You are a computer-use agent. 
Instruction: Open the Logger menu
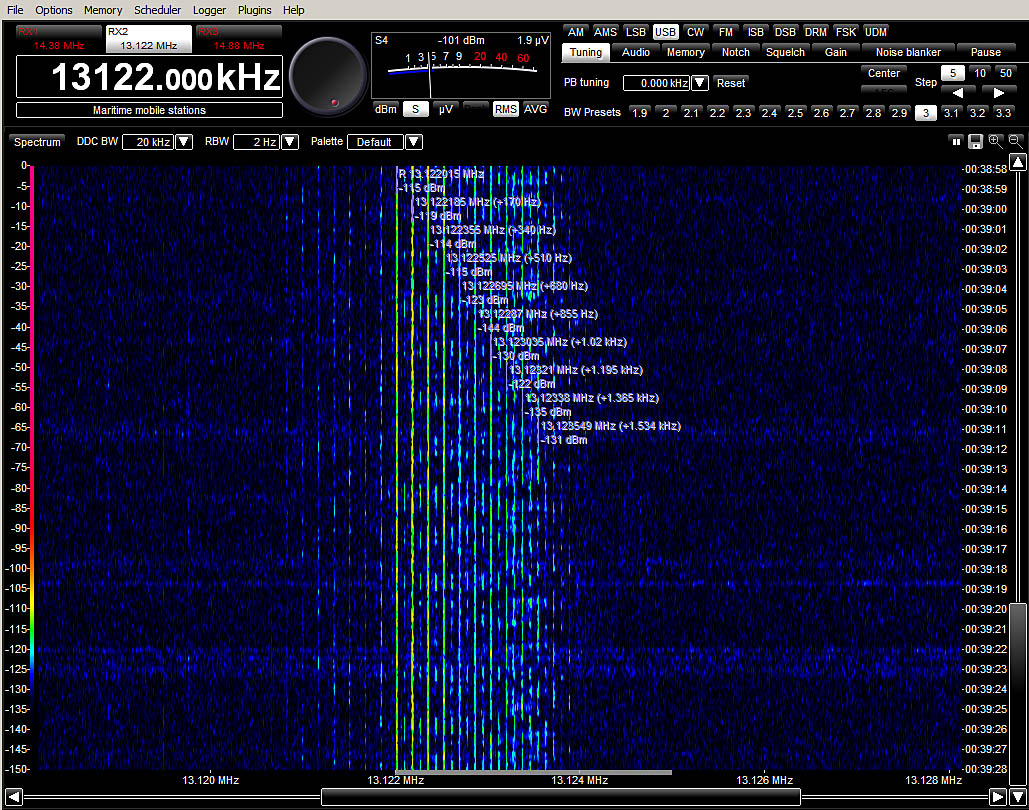point(209,10)
